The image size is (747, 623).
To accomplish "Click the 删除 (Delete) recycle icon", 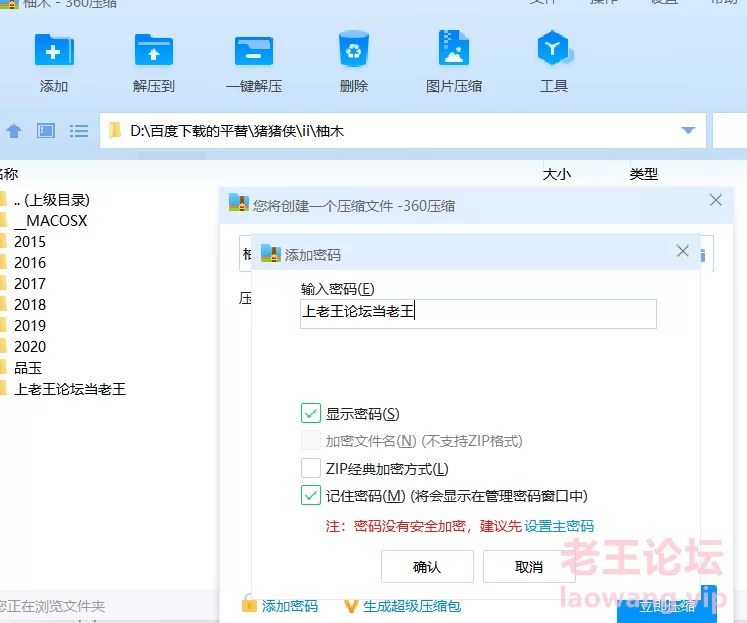I will coord(353,49).
